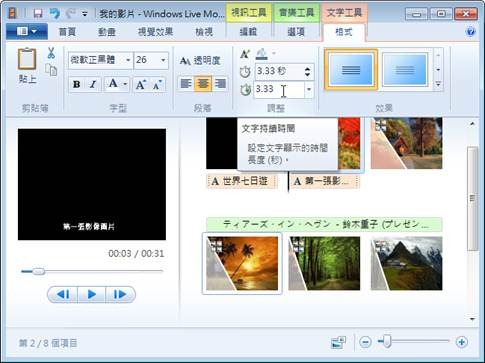The image size is (485, 363).
Task: Open the transparency (透明度) control
Action: (200, 61)
